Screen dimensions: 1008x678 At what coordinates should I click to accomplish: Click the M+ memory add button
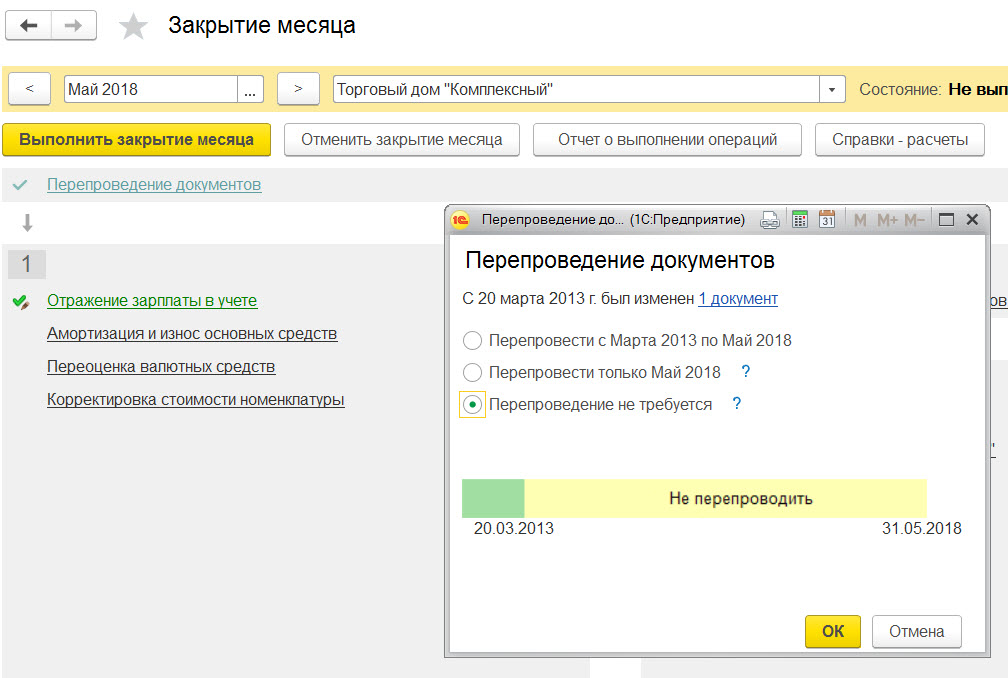click(x=887, y=220)
